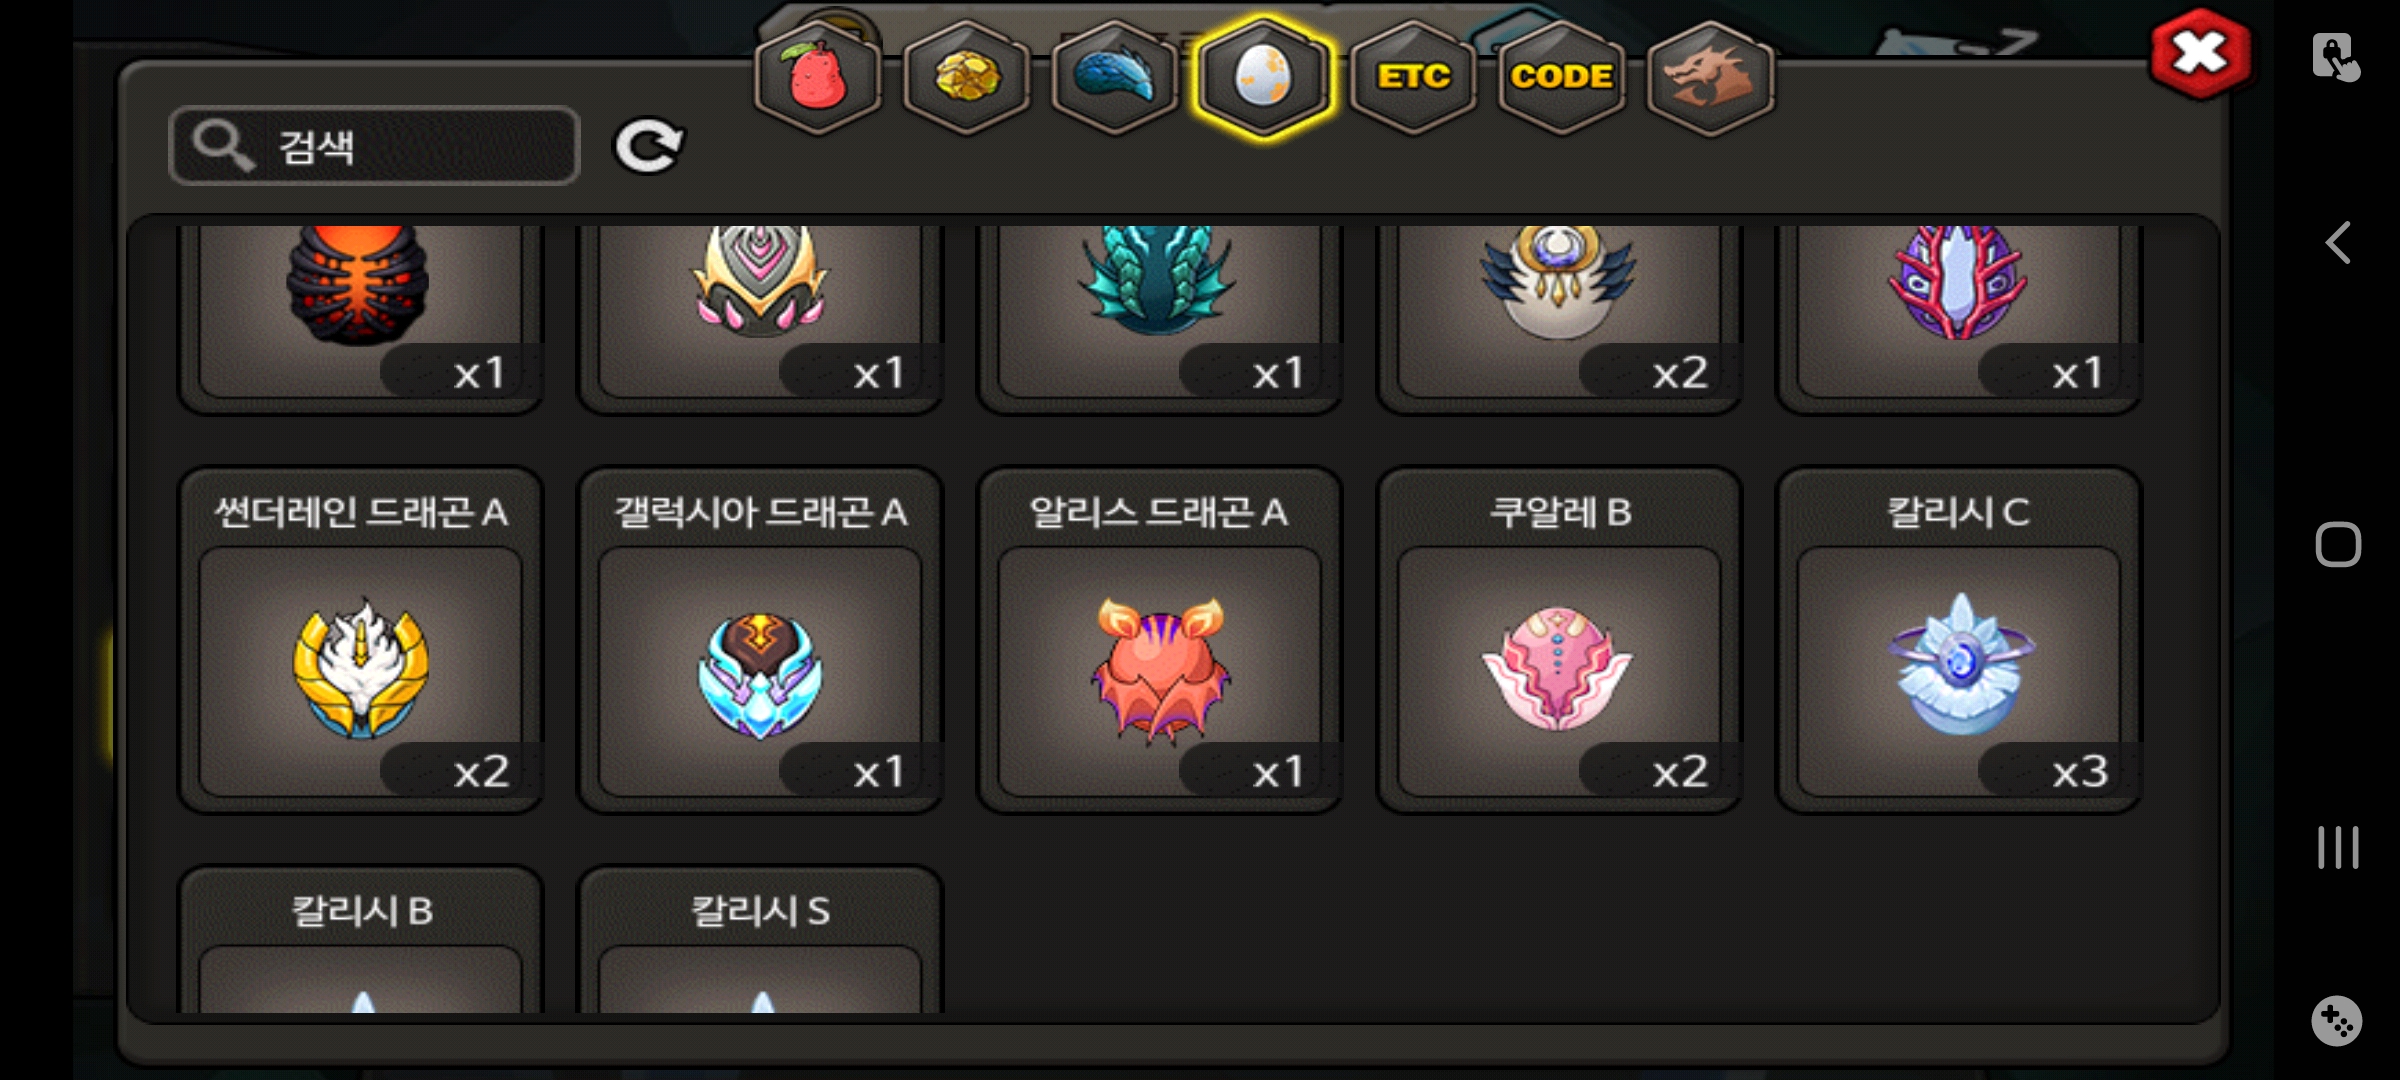Screen dimensions: 2400x1080
Task: Open the 칼리시 B egg item
Action: click(x=360, y=940)
